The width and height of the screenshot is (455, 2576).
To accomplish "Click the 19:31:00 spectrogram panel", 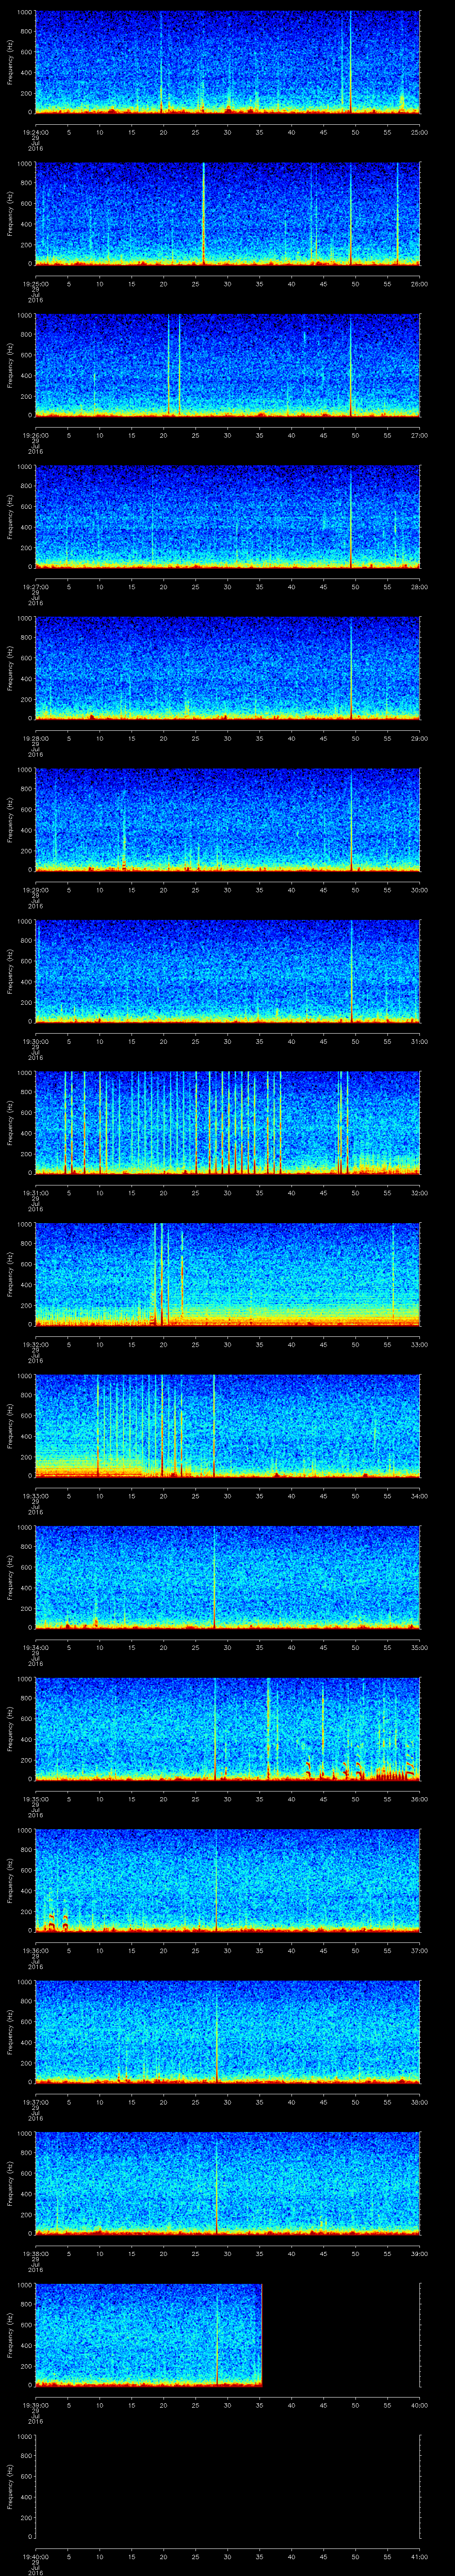I will [x=227, y=1122].
